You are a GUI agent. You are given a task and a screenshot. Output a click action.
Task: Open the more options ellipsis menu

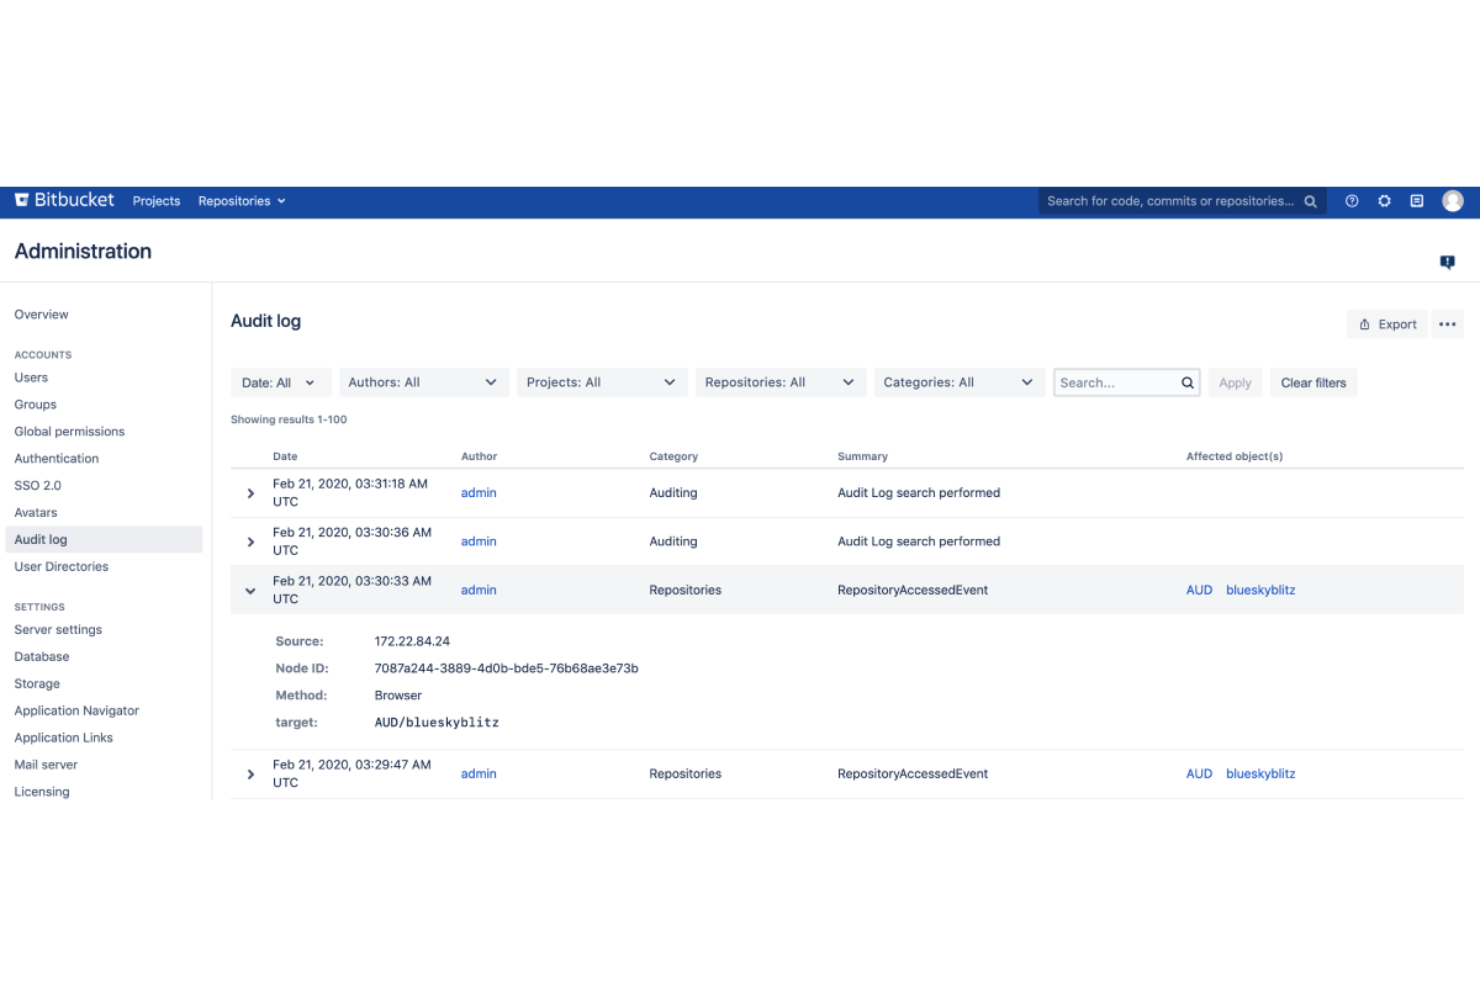(1447, 324)
